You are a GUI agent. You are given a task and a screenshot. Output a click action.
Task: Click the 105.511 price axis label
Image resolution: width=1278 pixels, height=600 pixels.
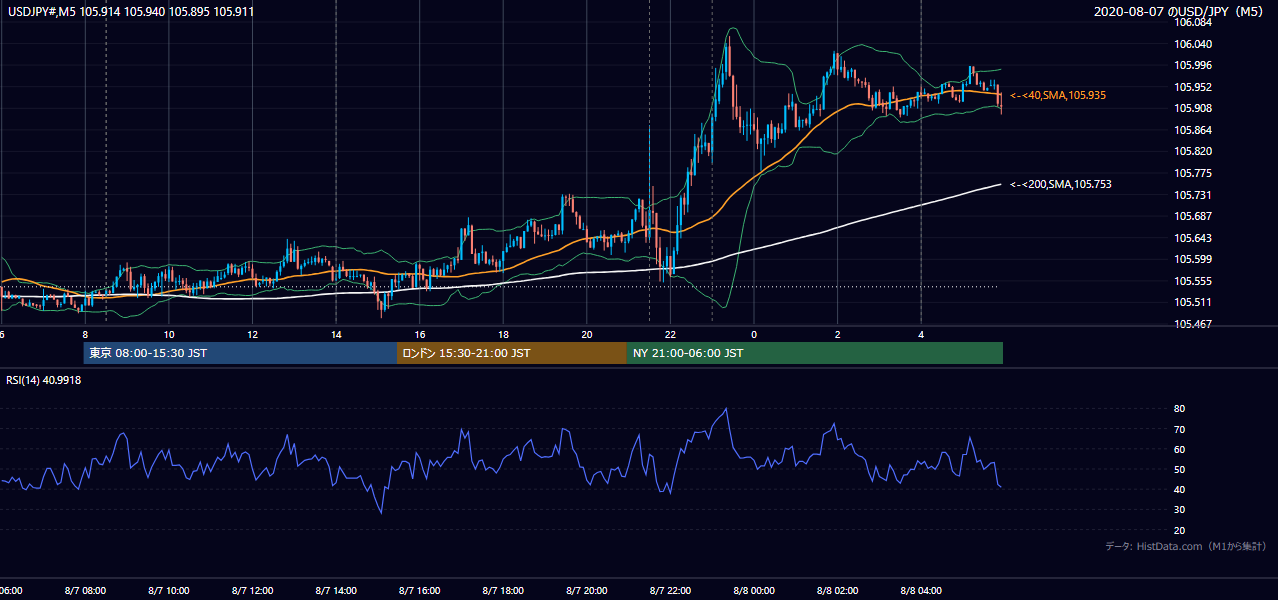click(x=1193, y=302)
